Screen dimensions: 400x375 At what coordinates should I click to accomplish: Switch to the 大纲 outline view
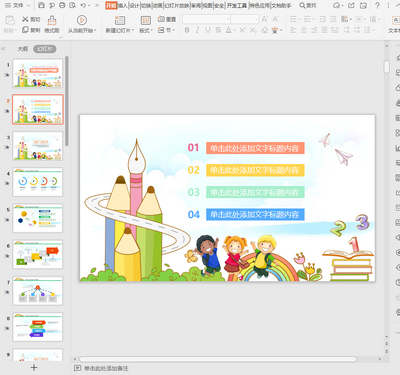pyautogui.click(x=23, y=49)
